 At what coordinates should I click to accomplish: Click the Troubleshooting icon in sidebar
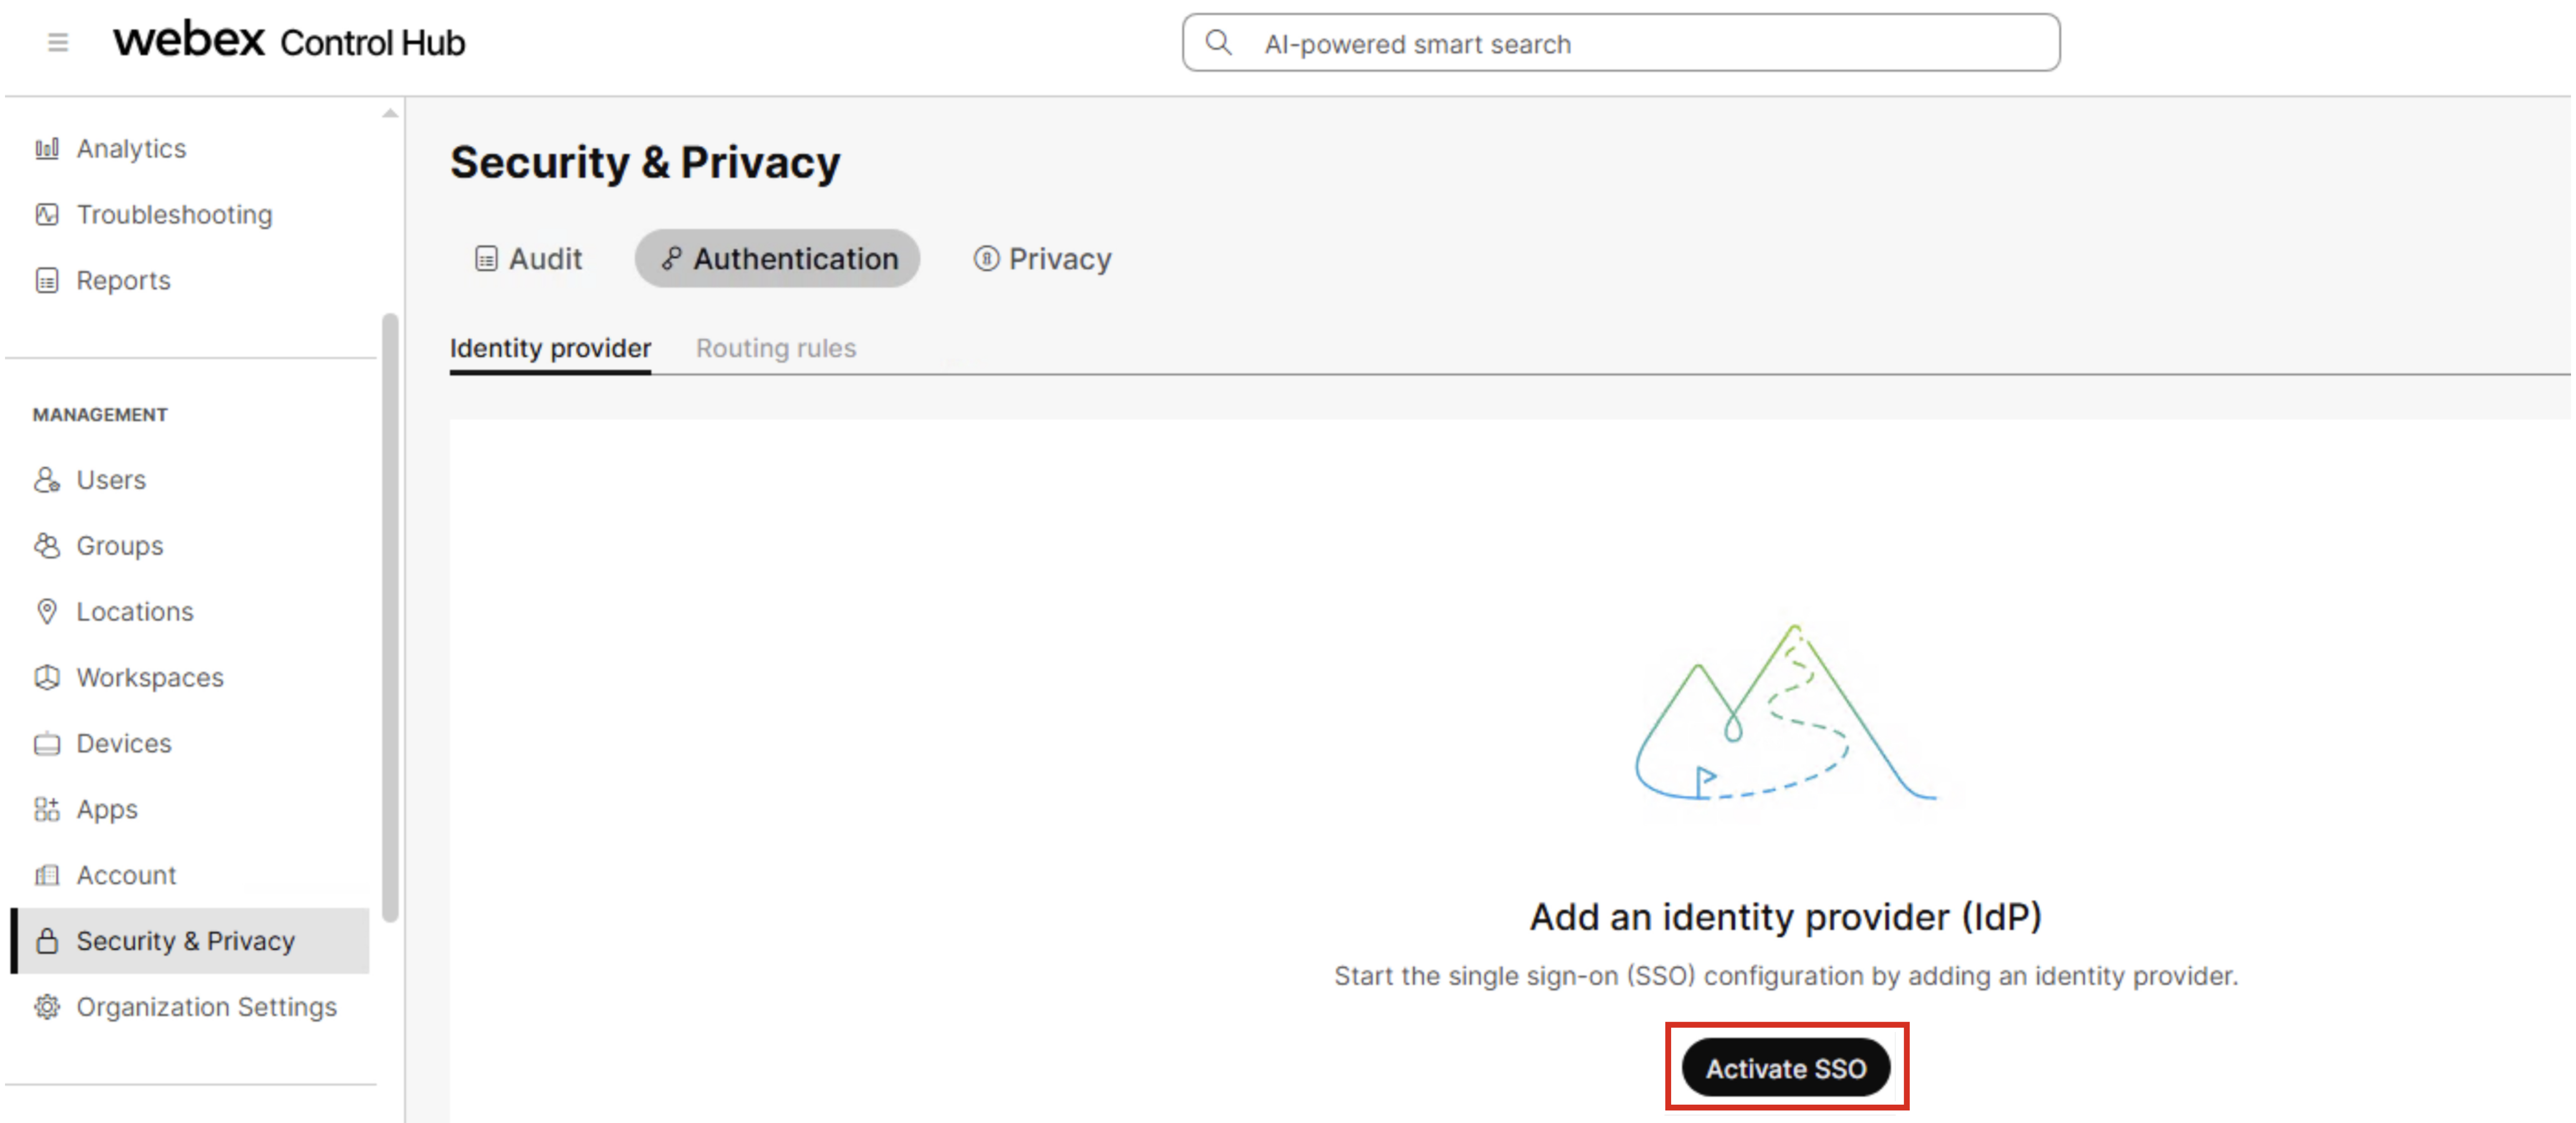tap(47, 215)
